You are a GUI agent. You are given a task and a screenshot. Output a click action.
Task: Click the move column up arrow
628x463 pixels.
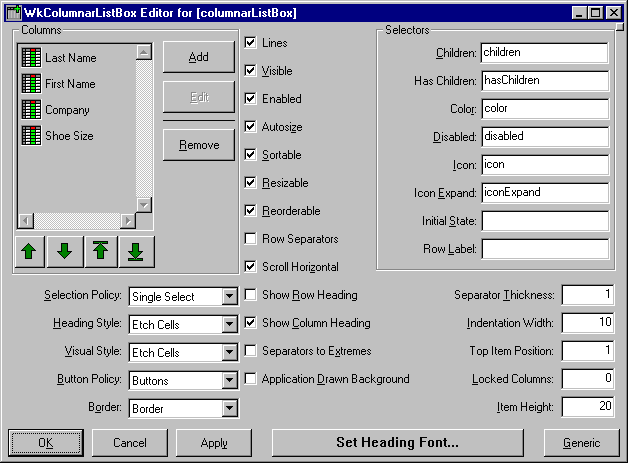click(x=30, y=251)
